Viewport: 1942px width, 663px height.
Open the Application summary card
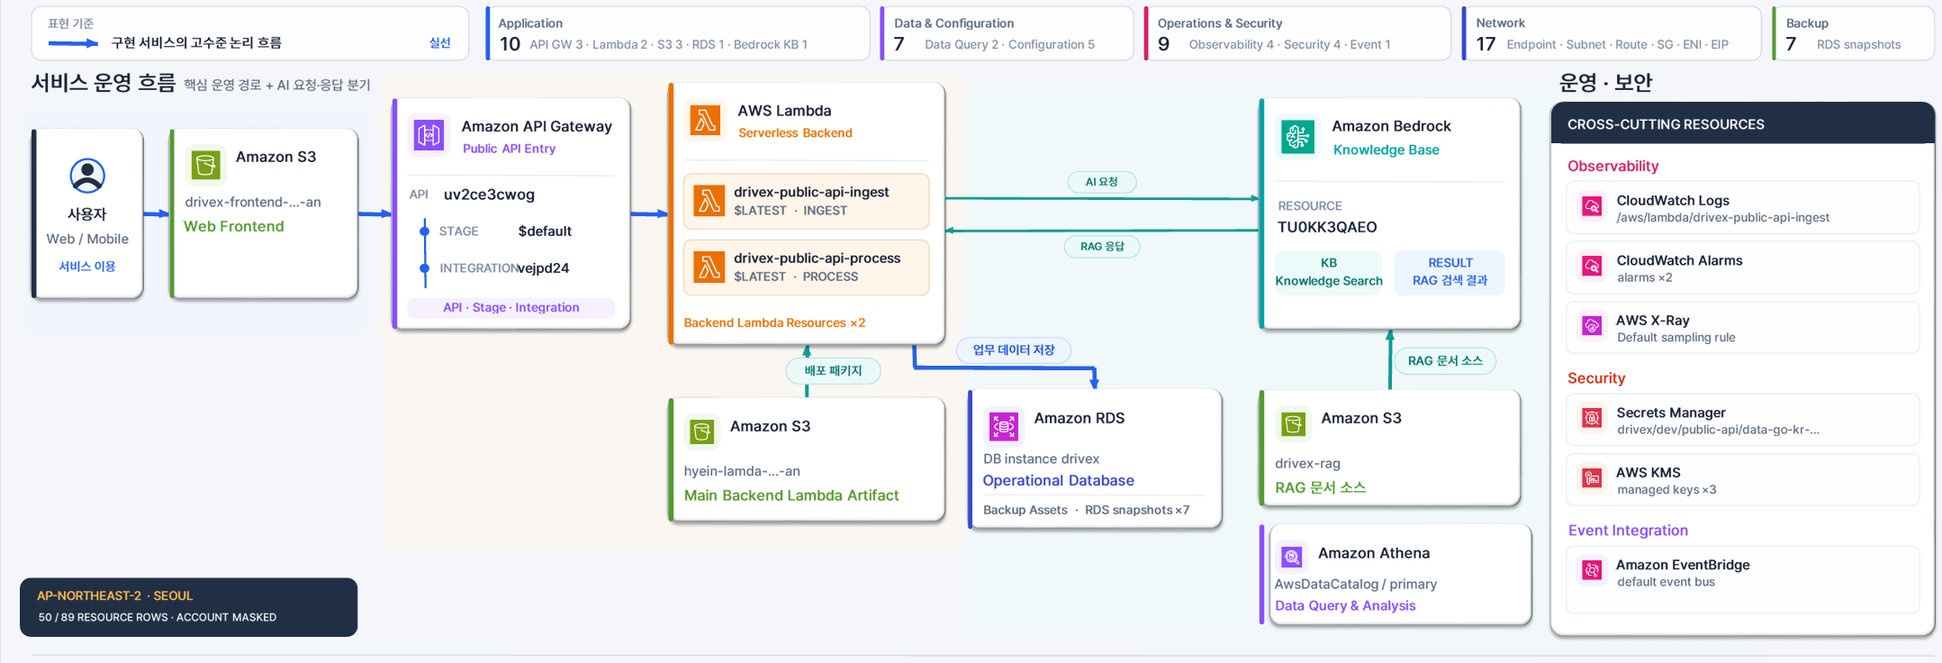tap(678, 34)
